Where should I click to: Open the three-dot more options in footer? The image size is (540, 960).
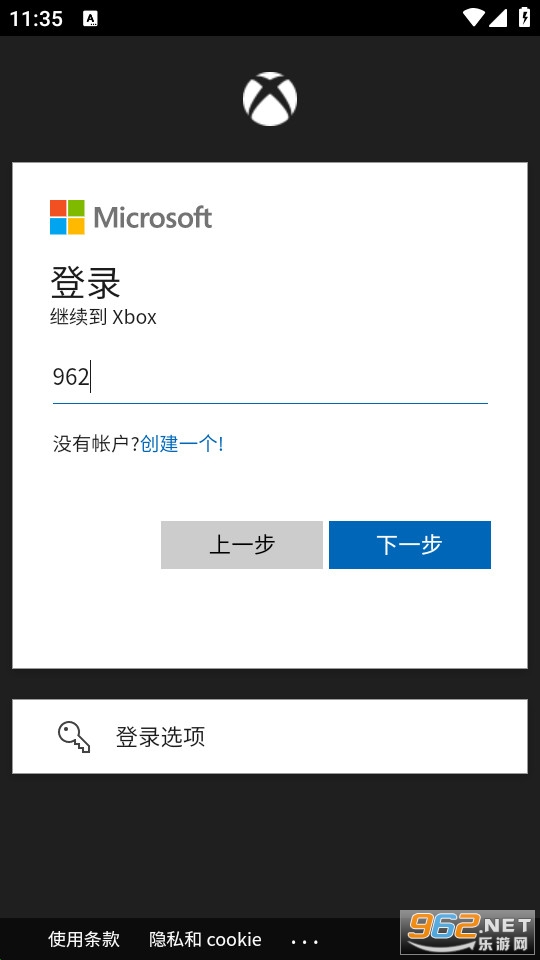coord(304,942)
